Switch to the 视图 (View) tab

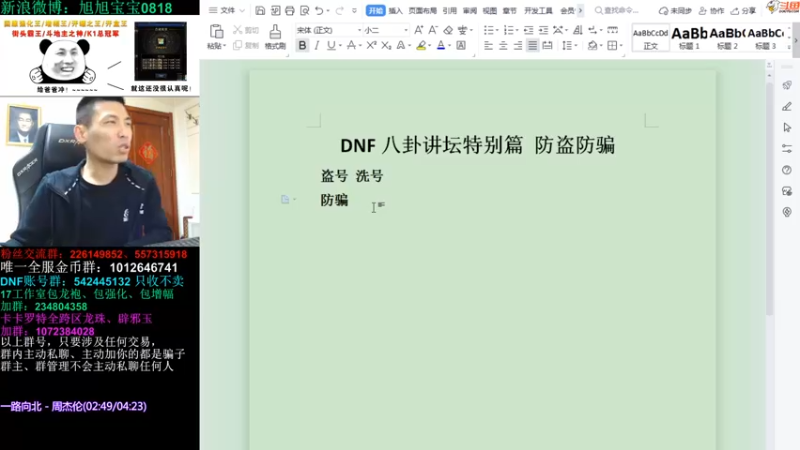point(490,10)
